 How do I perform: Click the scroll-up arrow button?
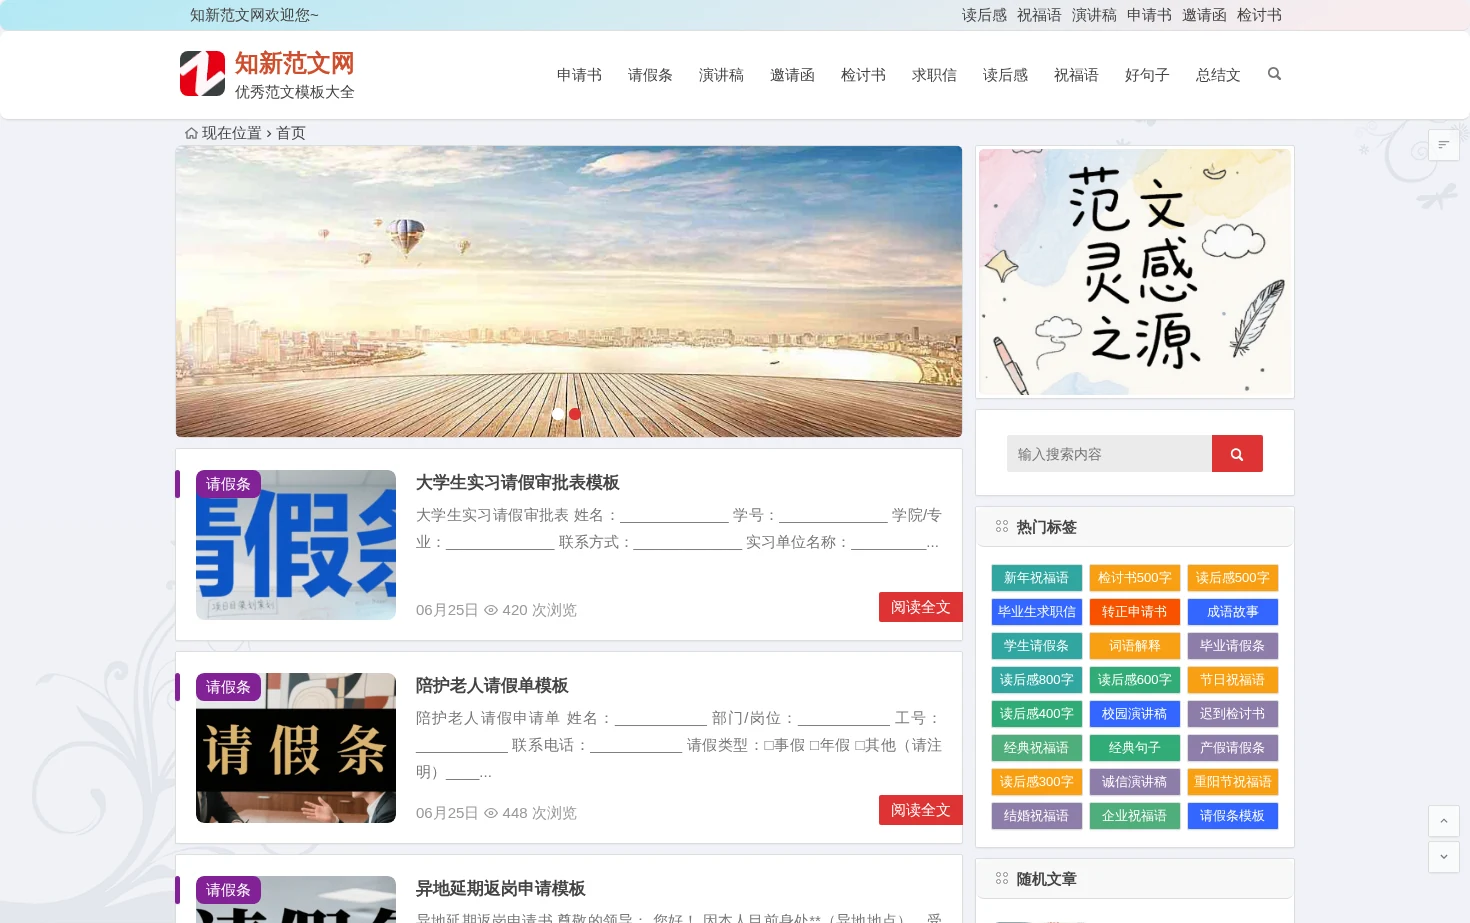click(x=1444, y=821)
